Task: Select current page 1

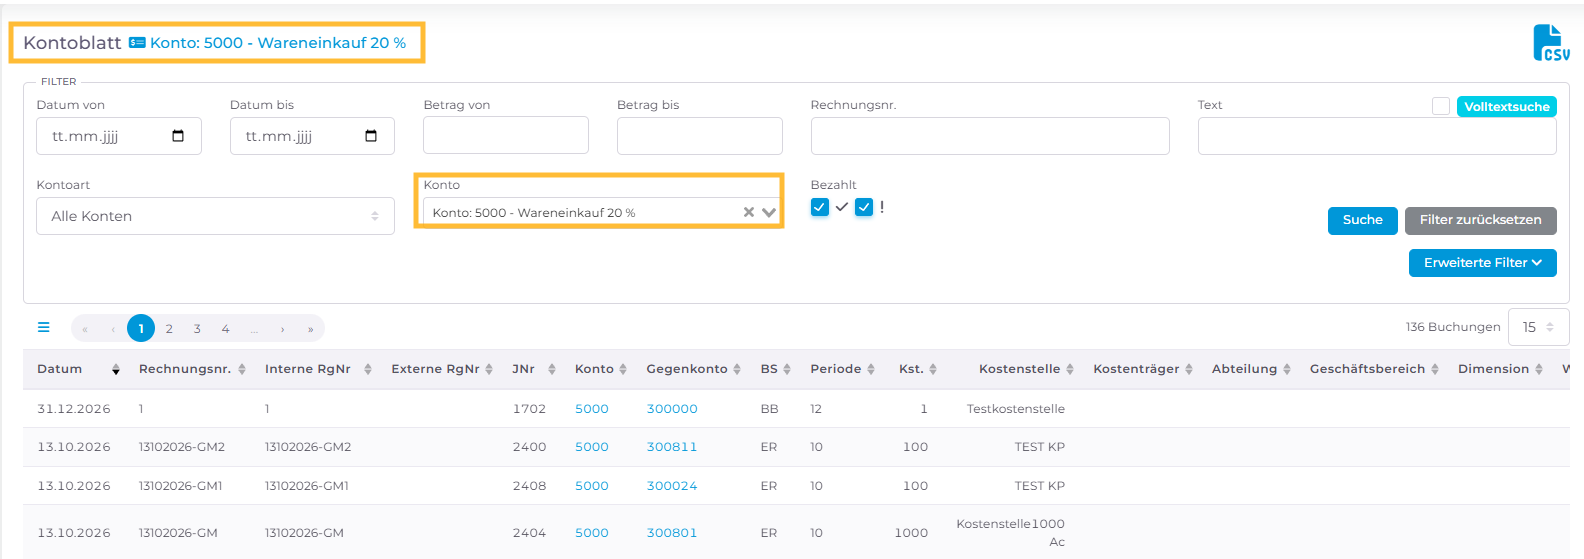Action: click(x=141, y=328)
